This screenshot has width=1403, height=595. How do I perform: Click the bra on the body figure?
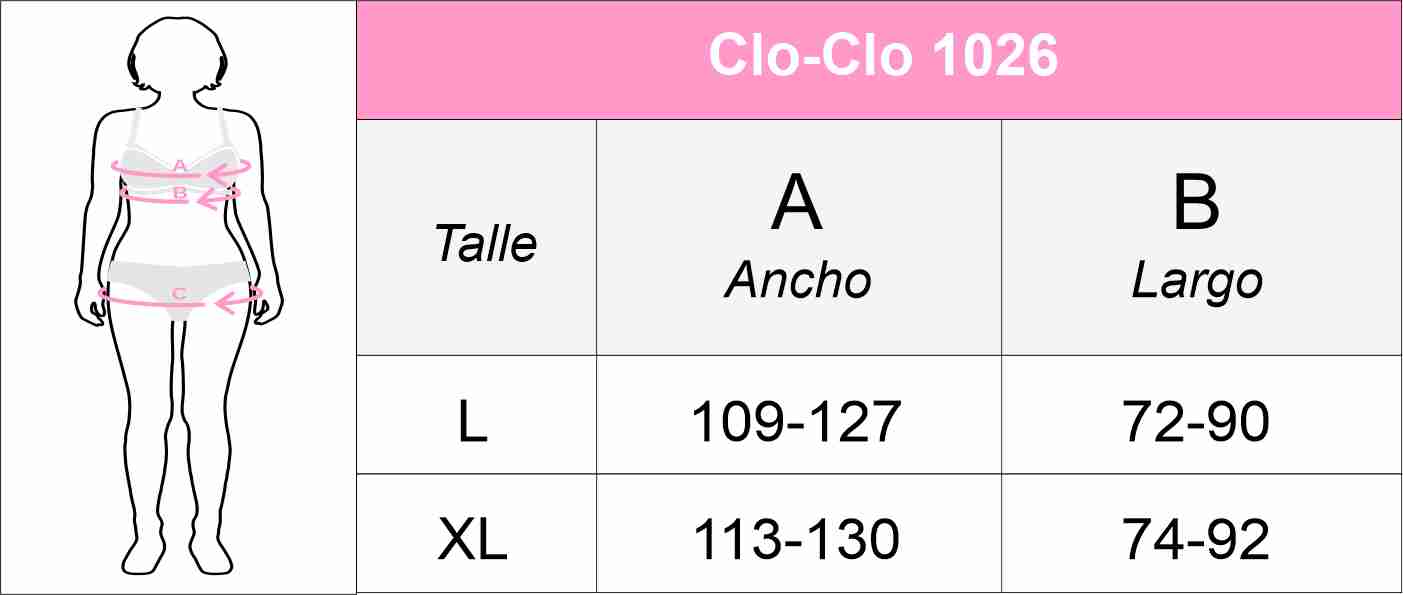click(150, 158)
